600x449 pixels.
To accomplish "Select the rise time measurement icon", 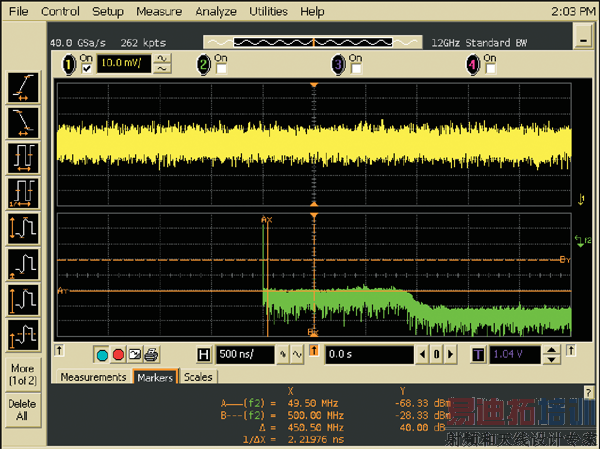I will 23,88.
